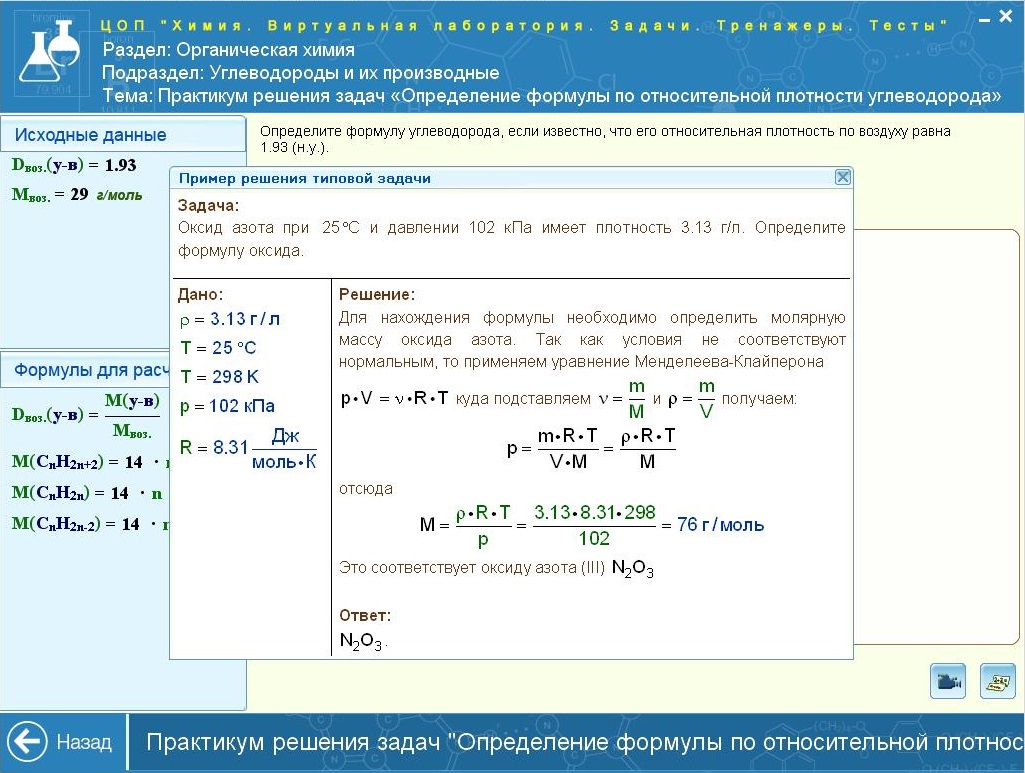Click the alkene formula M(CnH2n)

pyautogui.click(x=63, y=493)
